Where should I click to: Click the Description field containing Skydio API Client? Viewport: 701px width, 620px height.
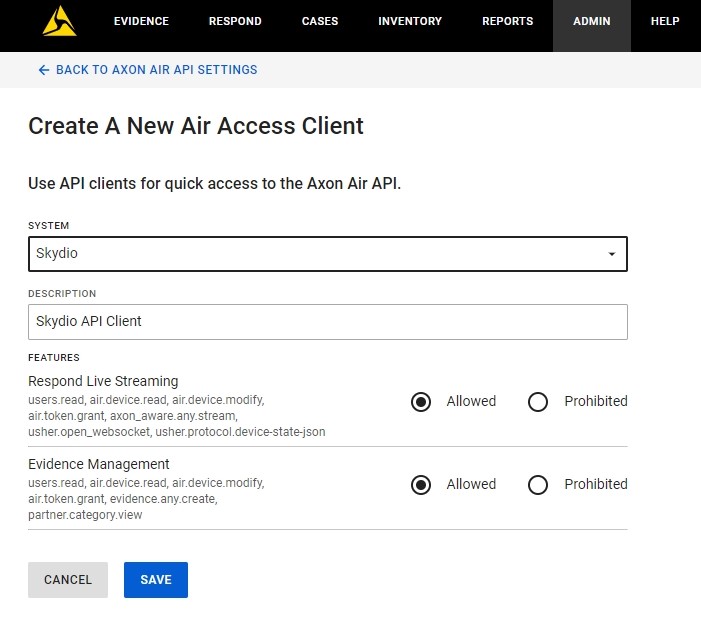coord(327,322)
